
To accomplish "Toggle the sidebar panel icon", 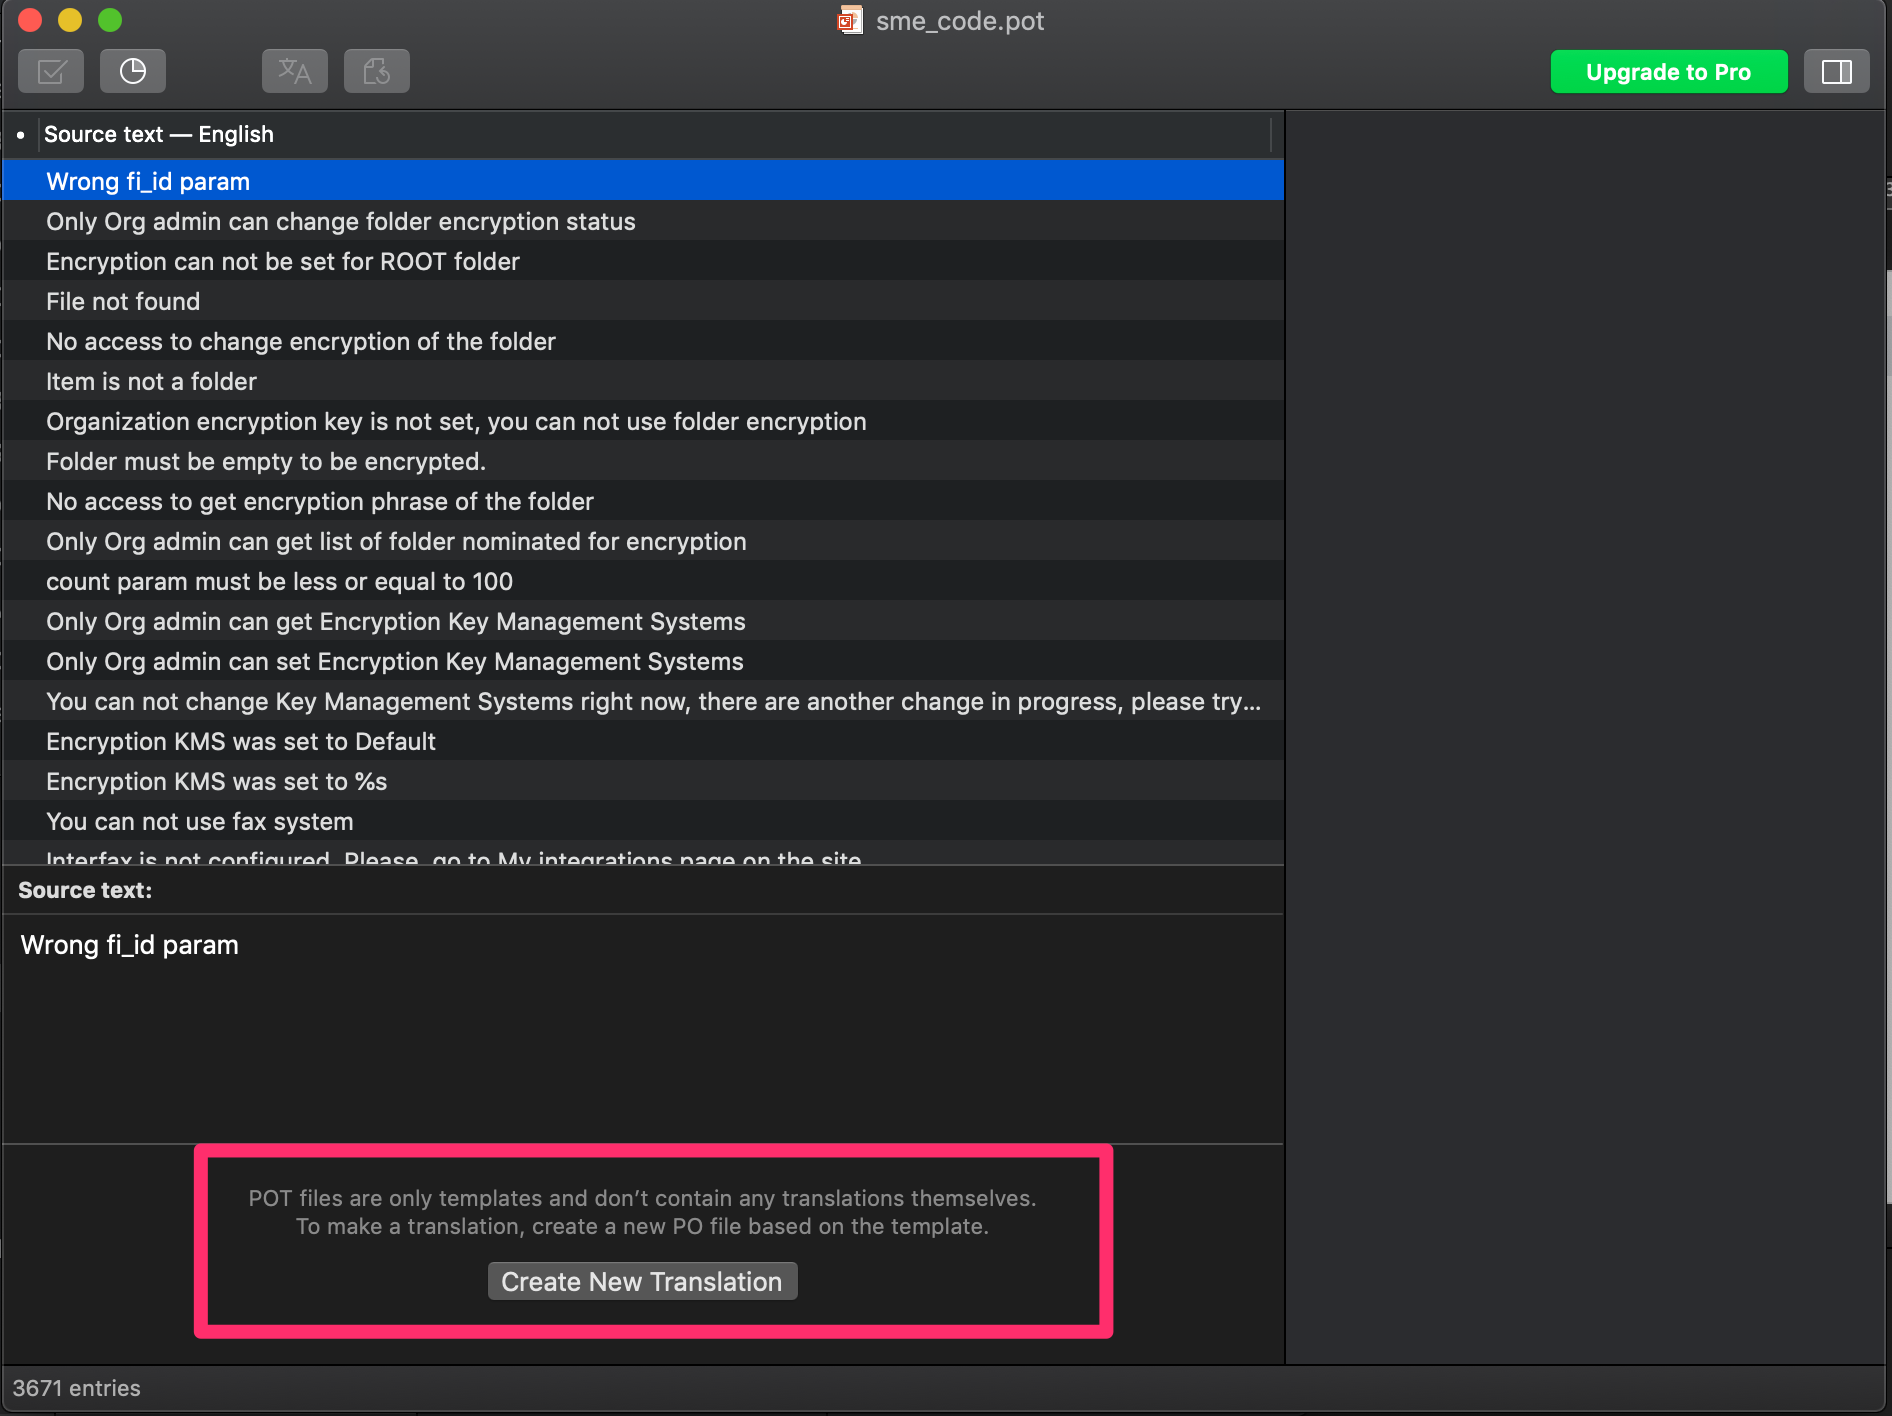I will [x=1836, y=72].
